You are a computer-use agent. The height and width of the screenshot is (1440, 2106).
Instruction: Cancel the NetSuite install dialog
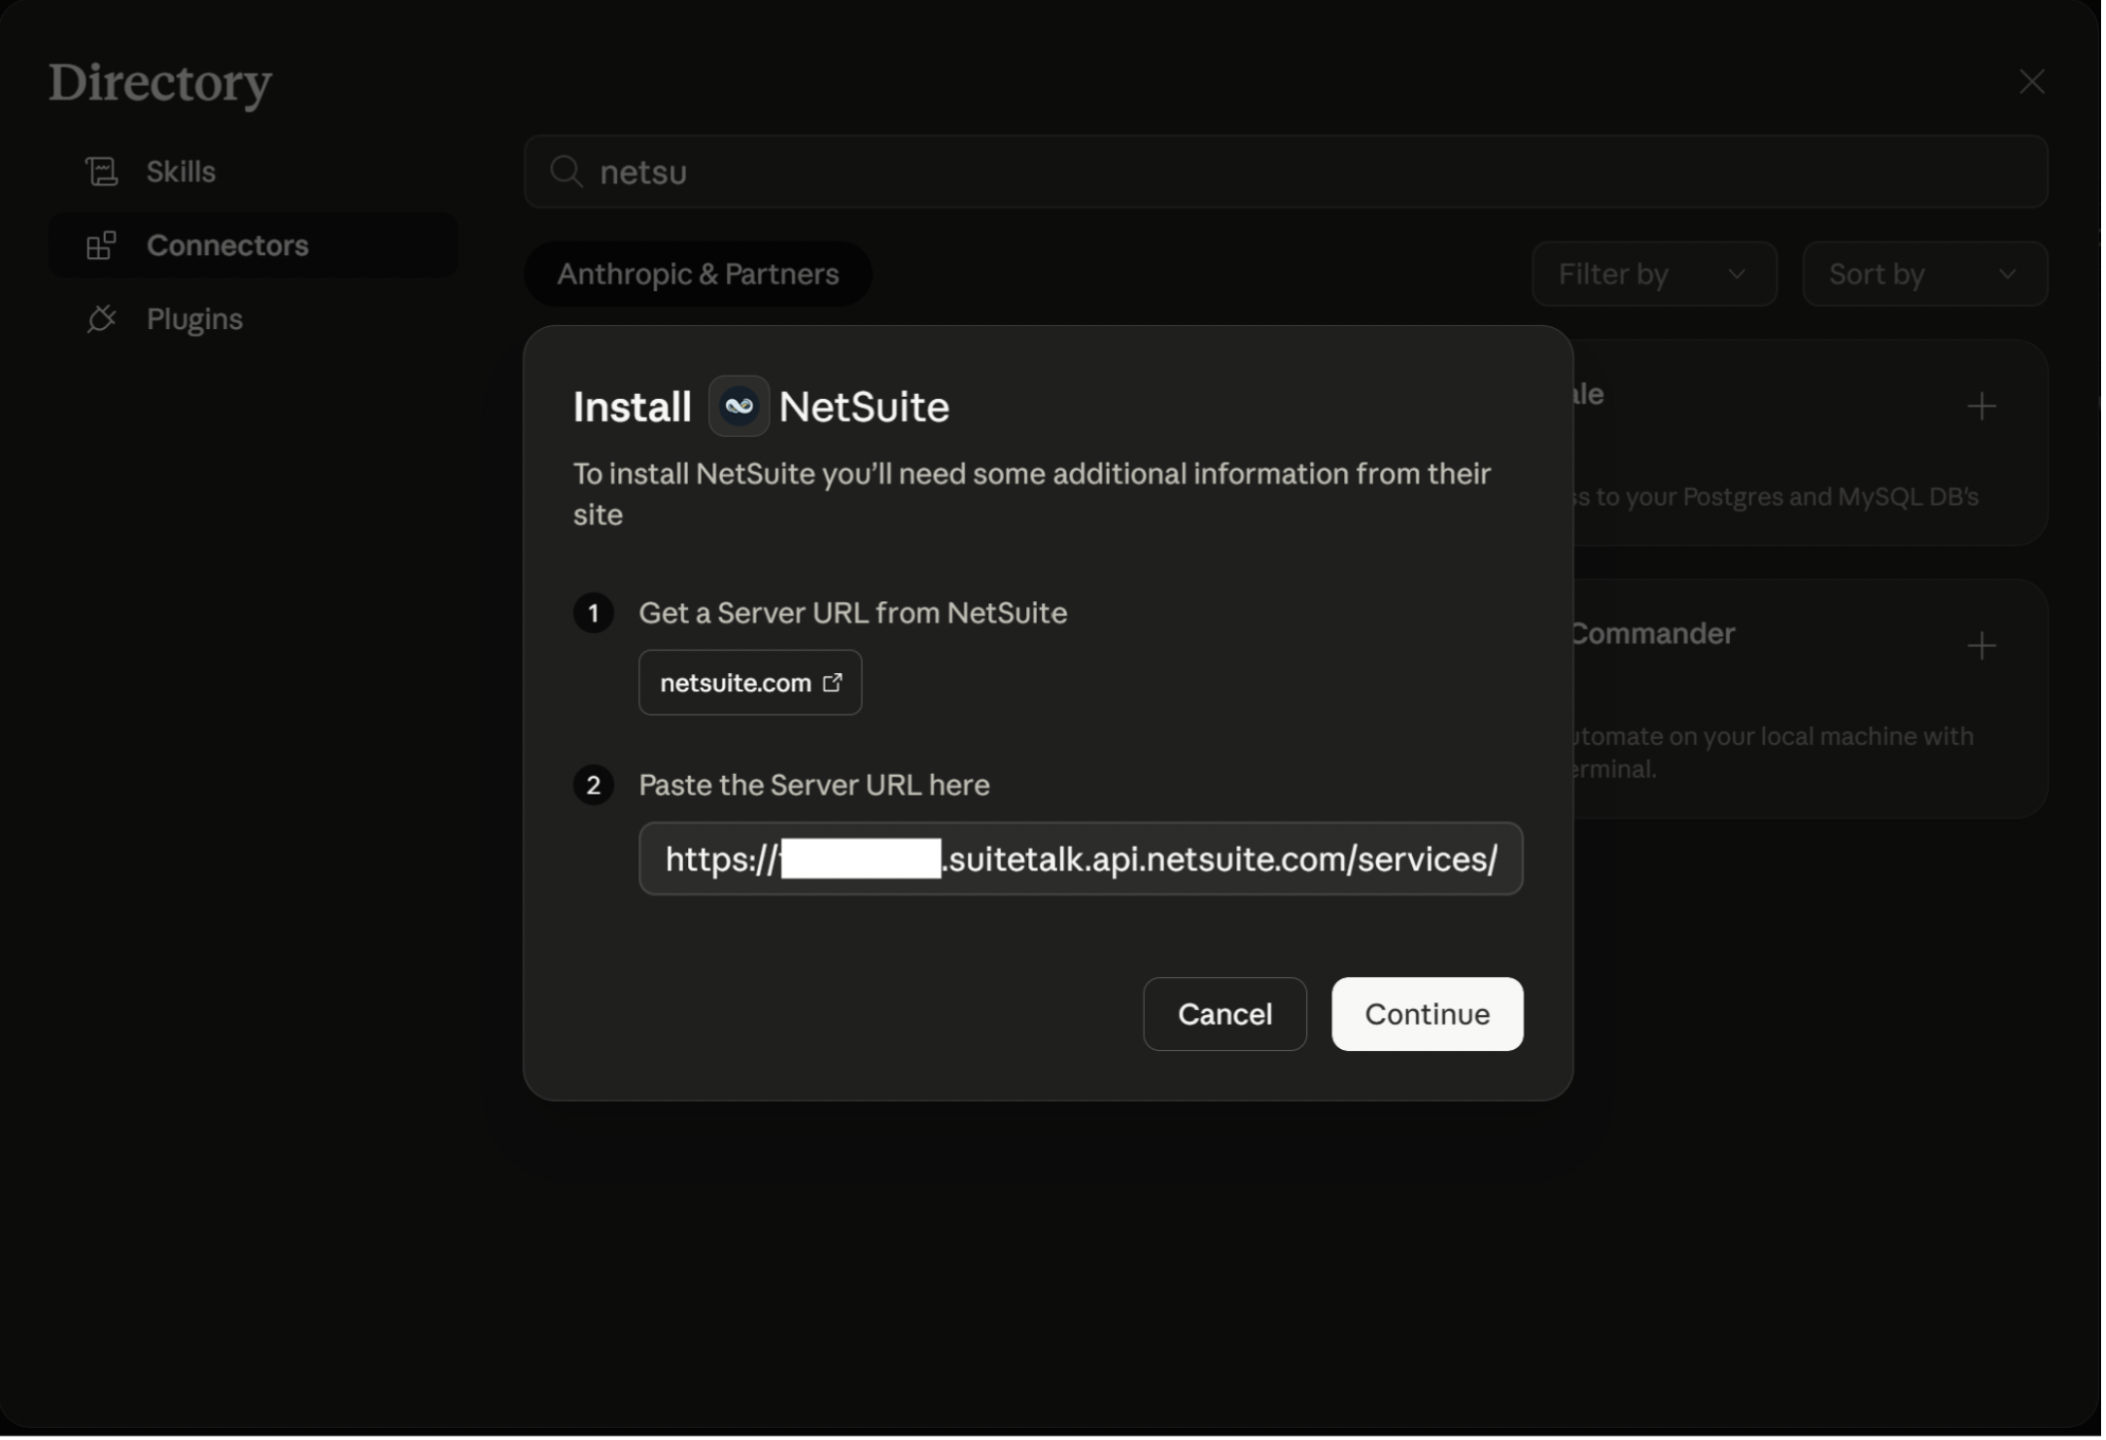1227,1016
